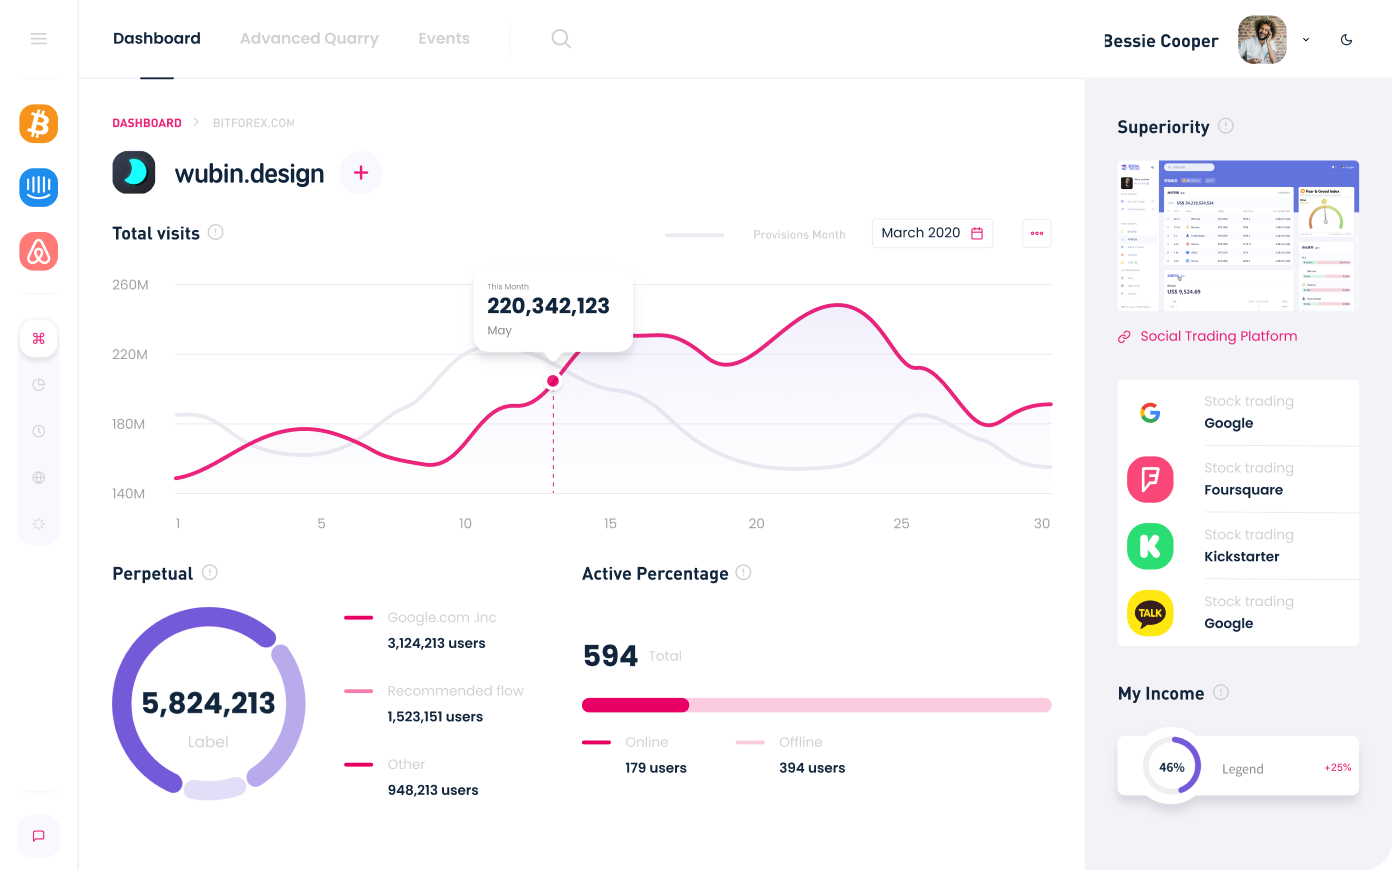This screenshot has width=1392, height=870.
Task: Click the +25% income change value
Action: [x=1338, y=768]
